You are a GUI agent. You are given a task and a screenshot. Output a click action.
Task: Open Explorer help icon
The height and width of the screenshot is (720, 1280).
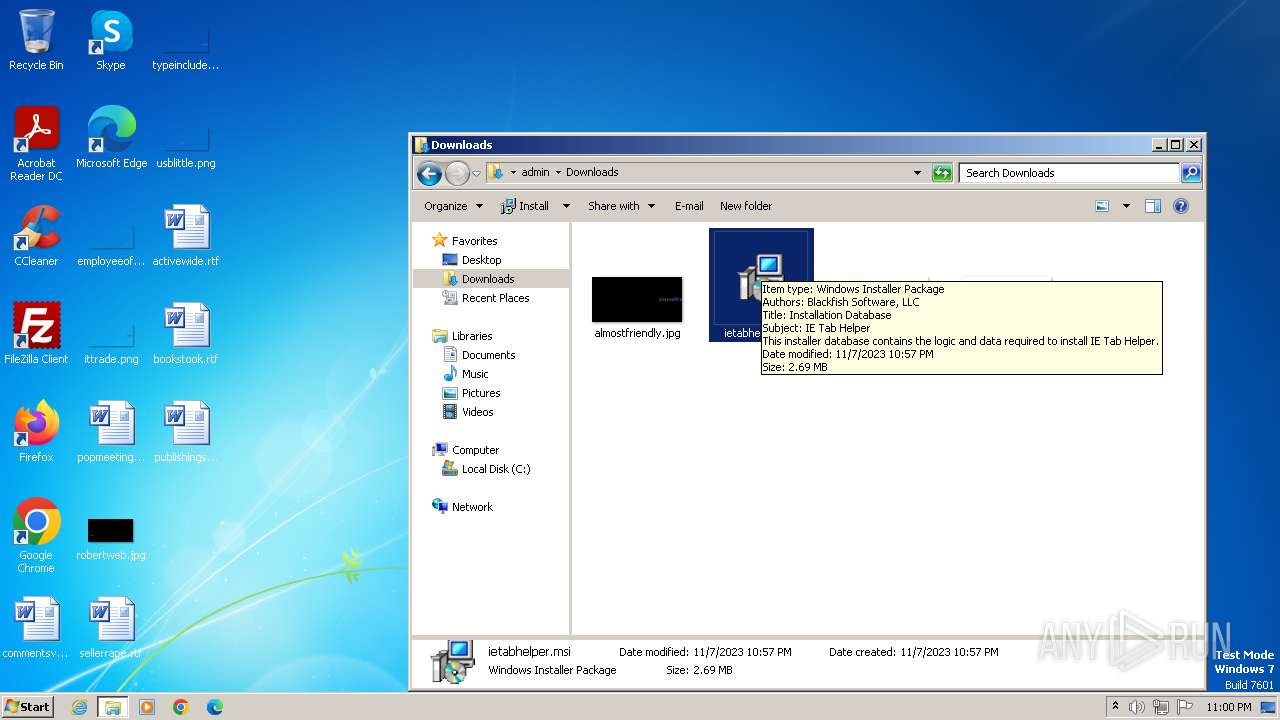coord(1181,206)
